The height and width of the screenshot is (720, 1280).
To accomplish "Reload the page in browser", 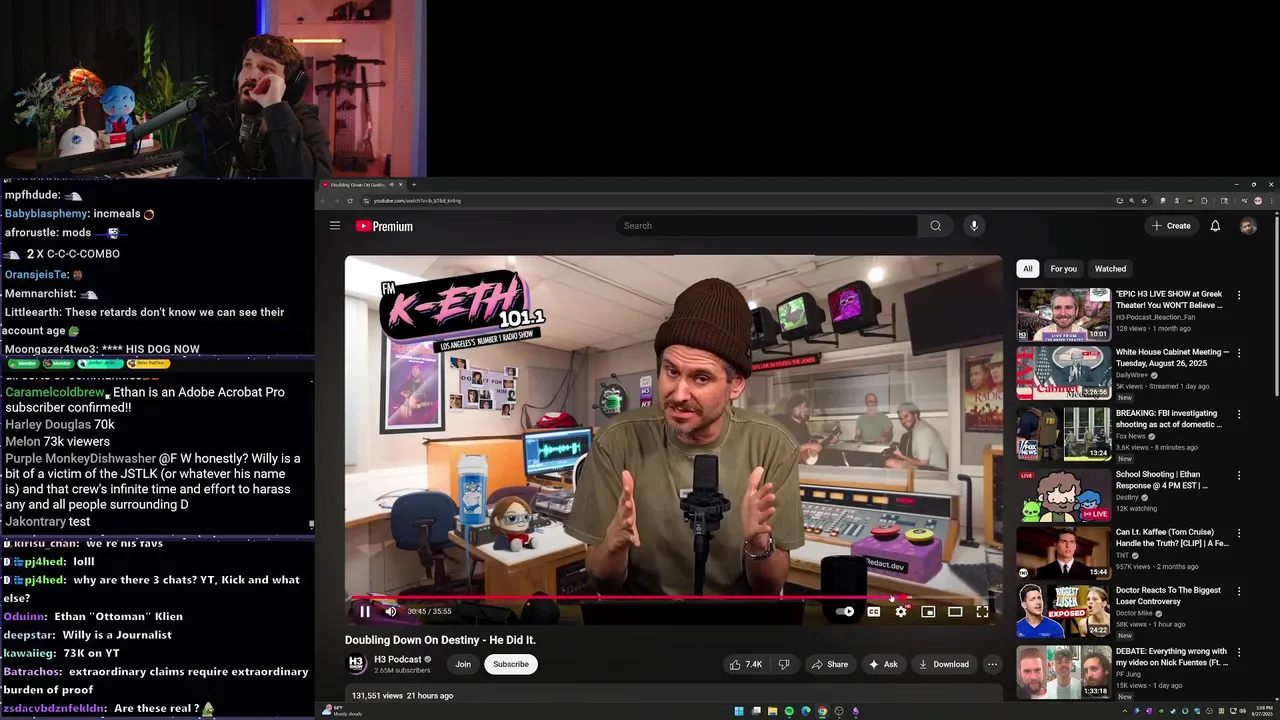I will point(349,201).
